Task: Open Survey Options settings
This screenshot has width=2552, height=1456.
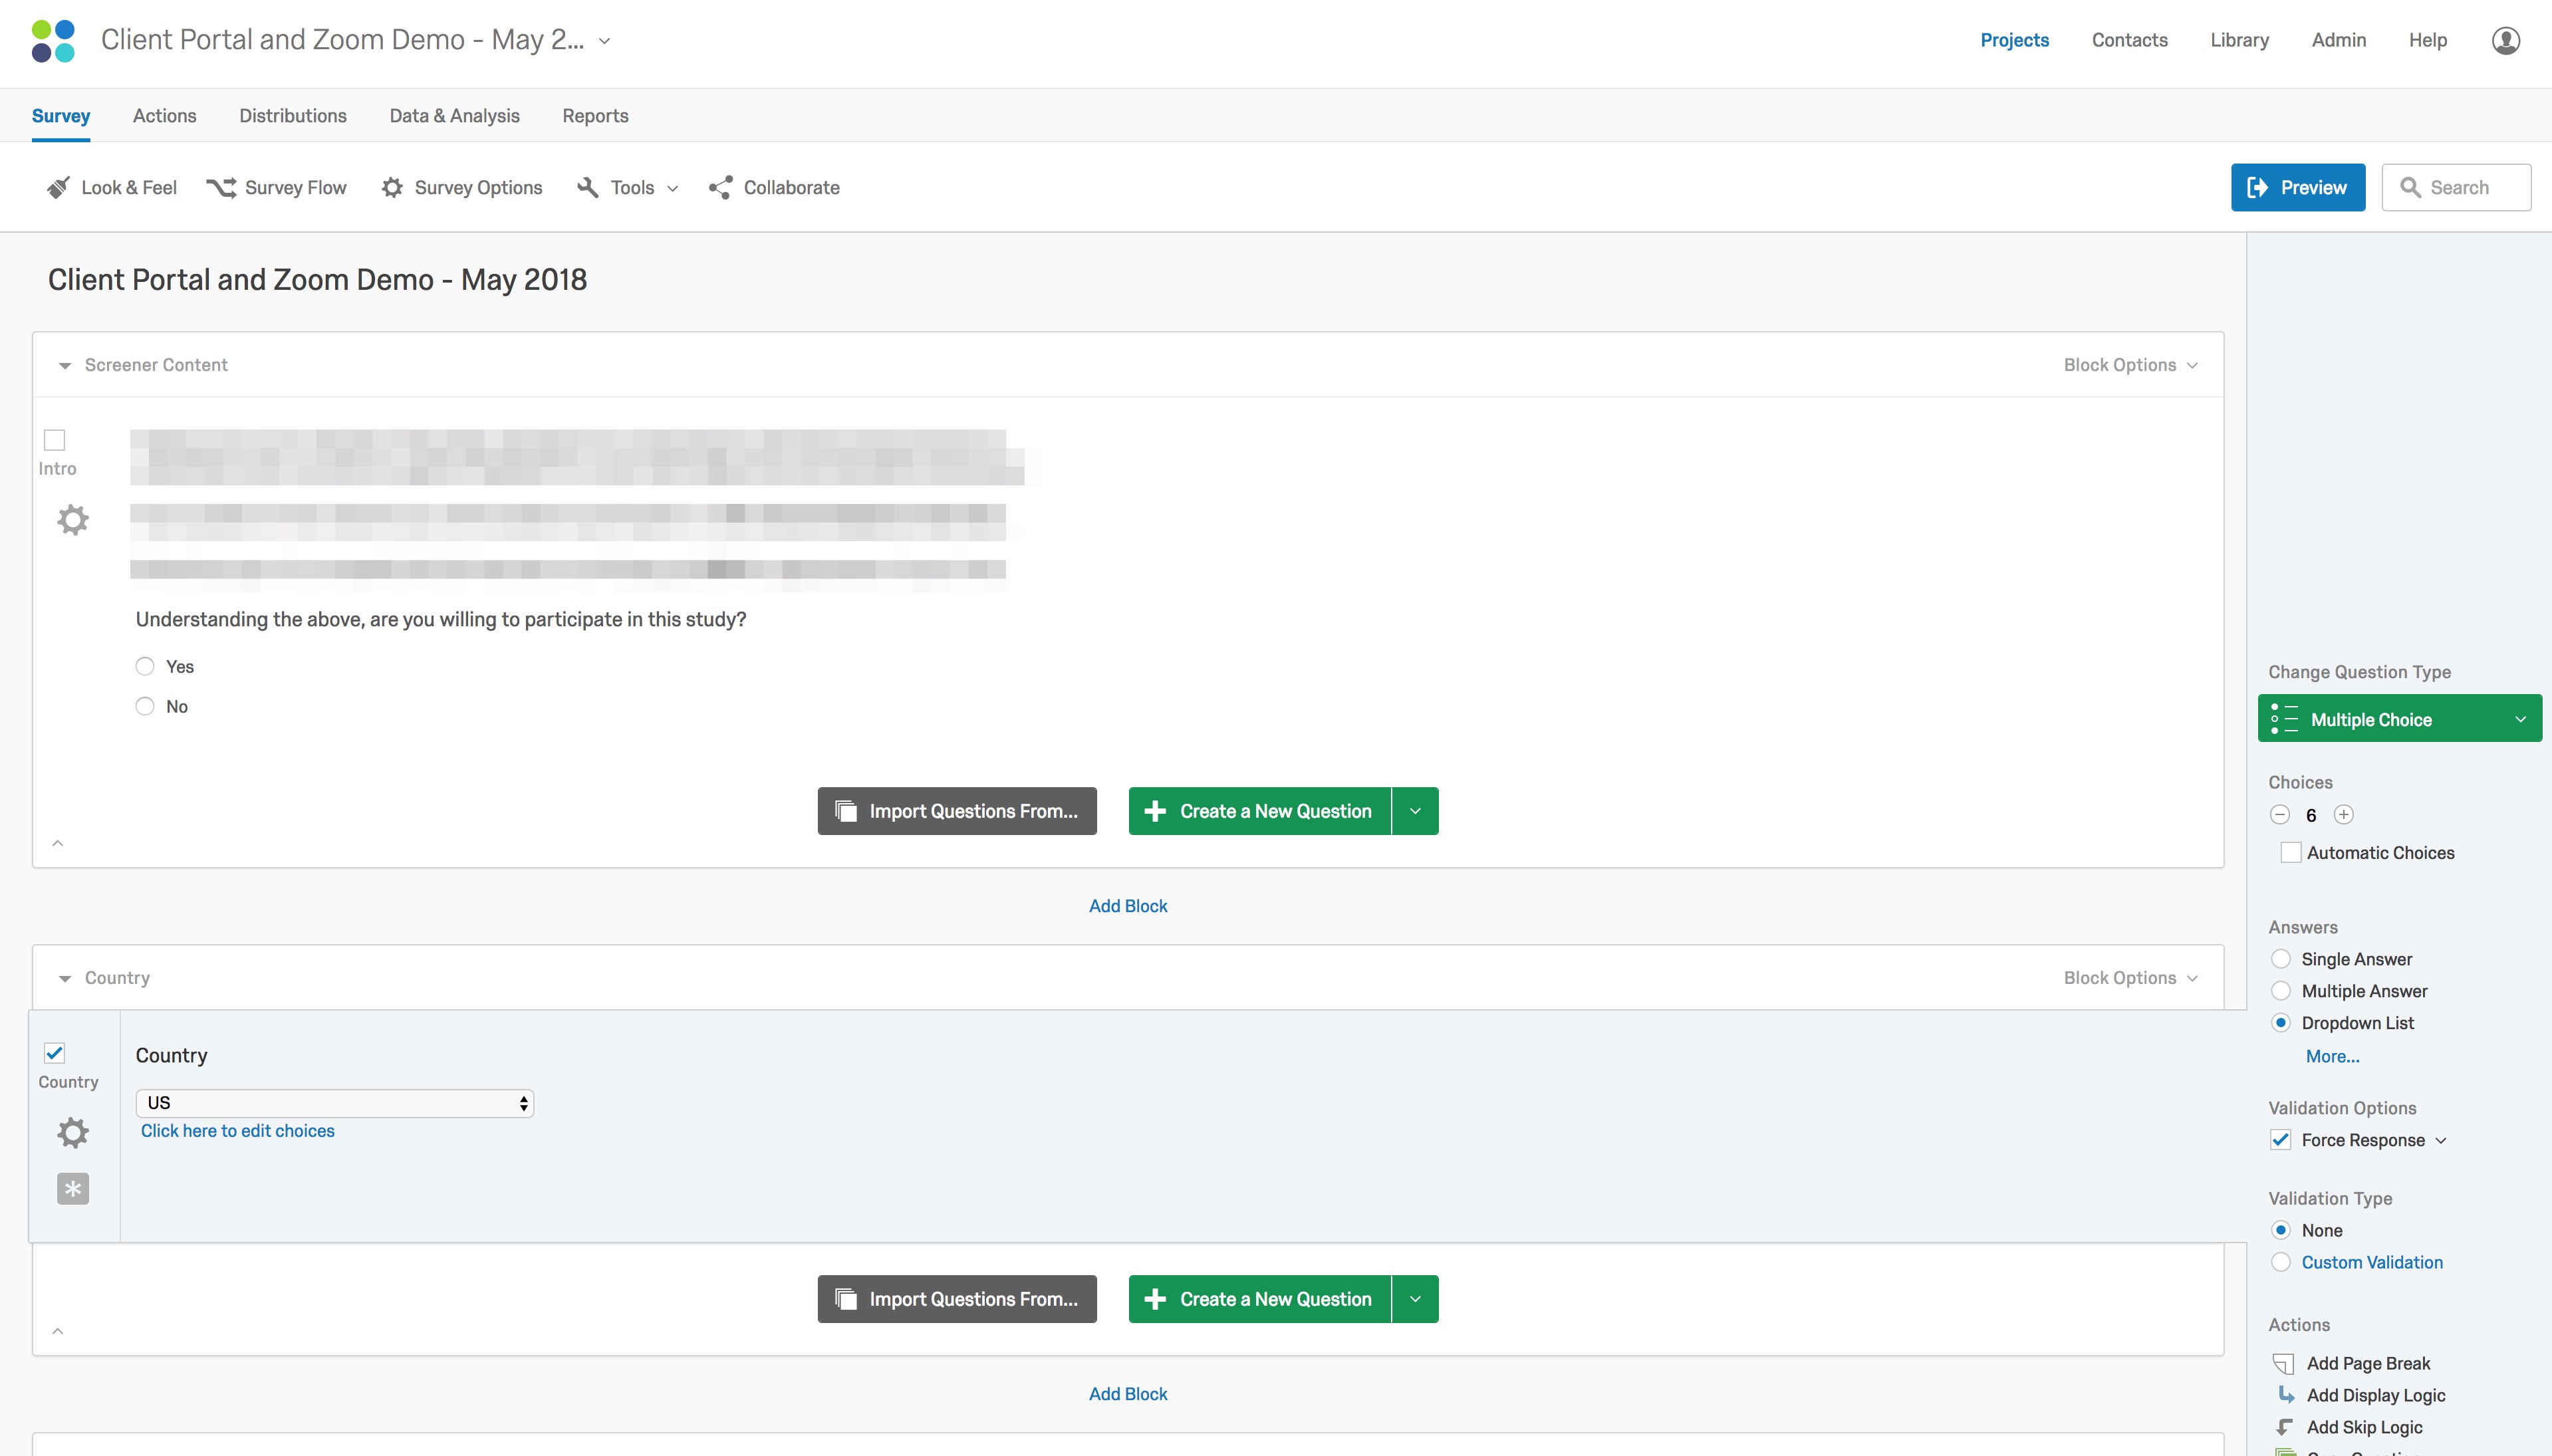Action: tap(461, 187)
